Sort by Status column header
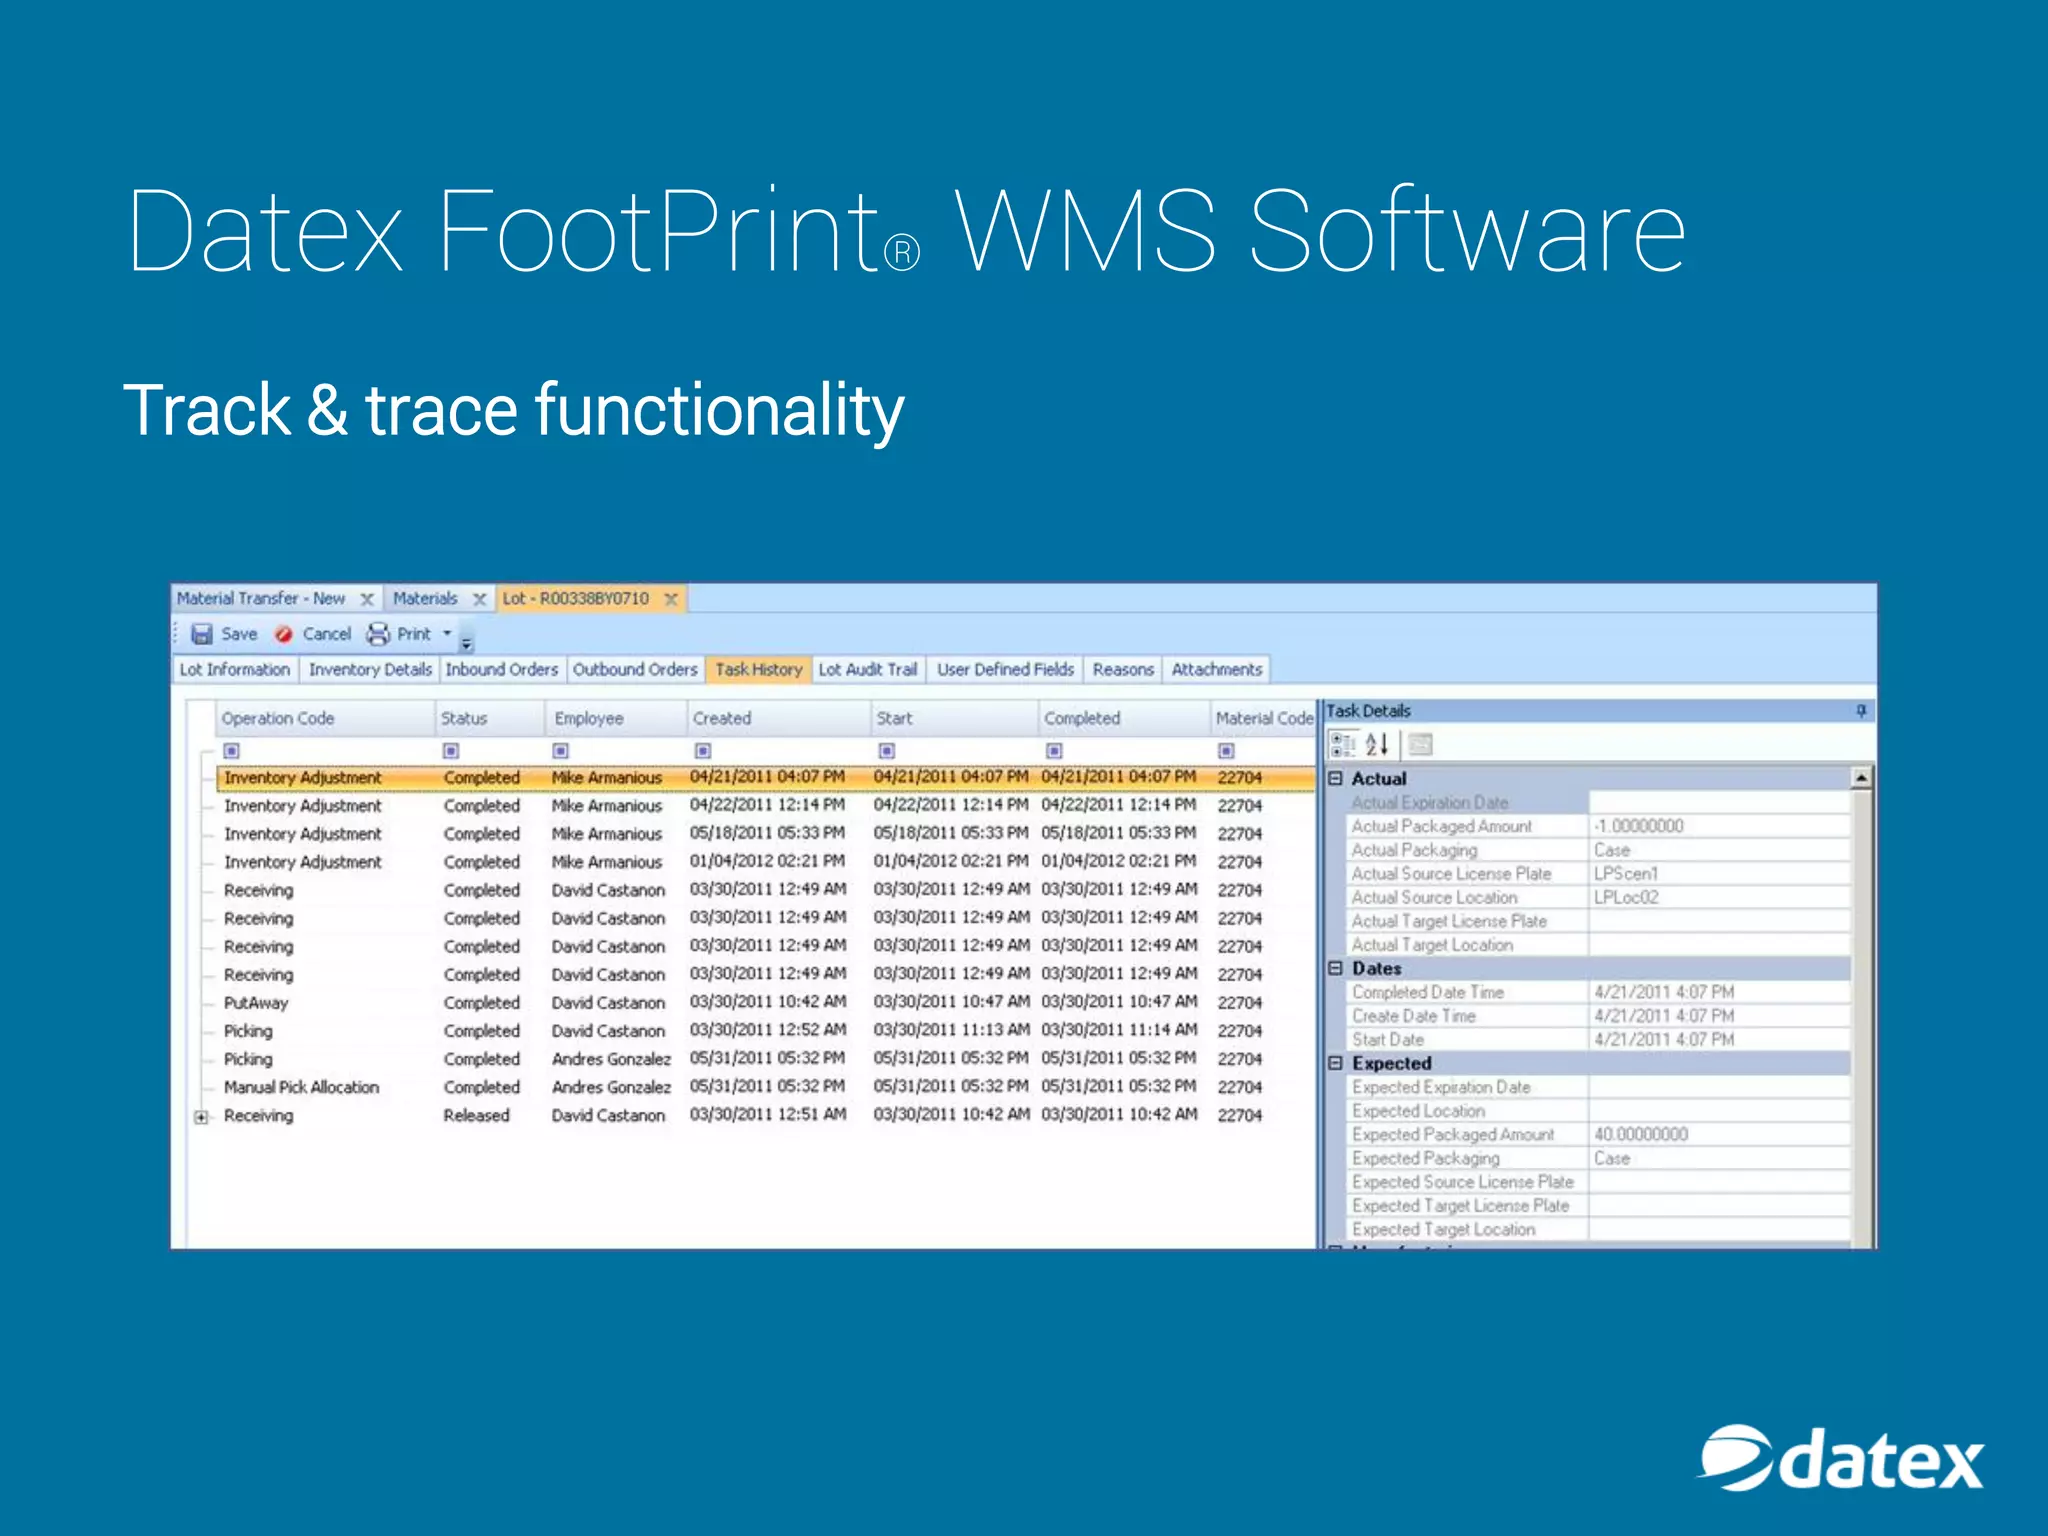 [x=490, y=718]
